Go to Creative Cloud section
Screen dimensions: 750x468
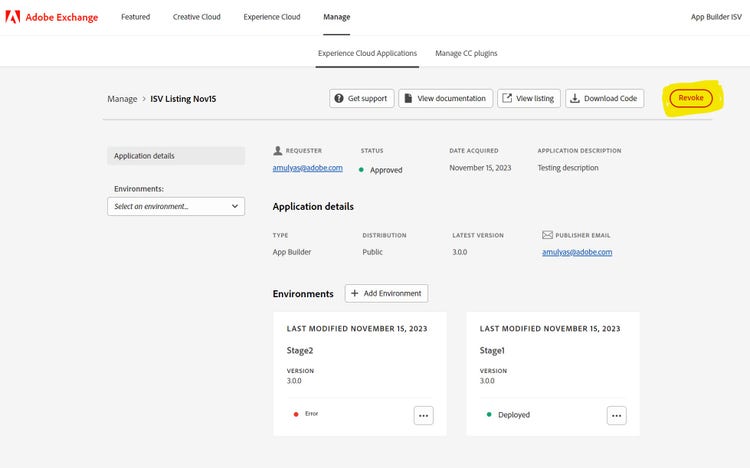click(196, 17)
